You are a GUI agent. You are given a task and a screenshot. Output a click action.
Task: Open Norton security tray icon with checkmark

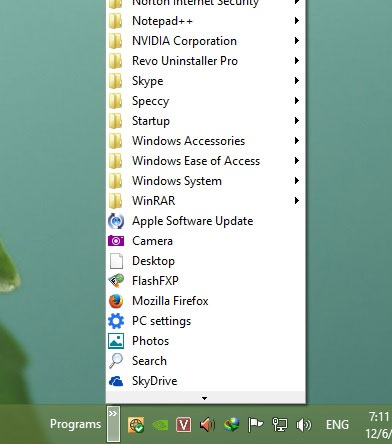pyautogui.click(x=136, y=425)
